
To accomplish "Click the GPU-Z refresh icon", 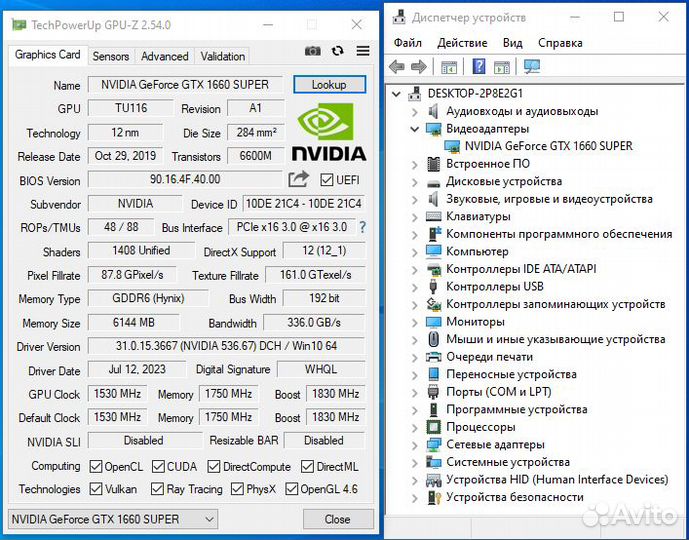I will (337, 51).
